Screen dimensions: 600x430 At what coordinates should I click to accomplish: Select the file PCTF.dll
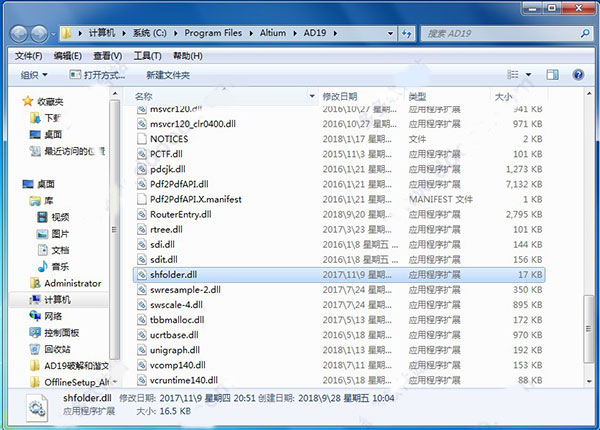tap(166, 154)
